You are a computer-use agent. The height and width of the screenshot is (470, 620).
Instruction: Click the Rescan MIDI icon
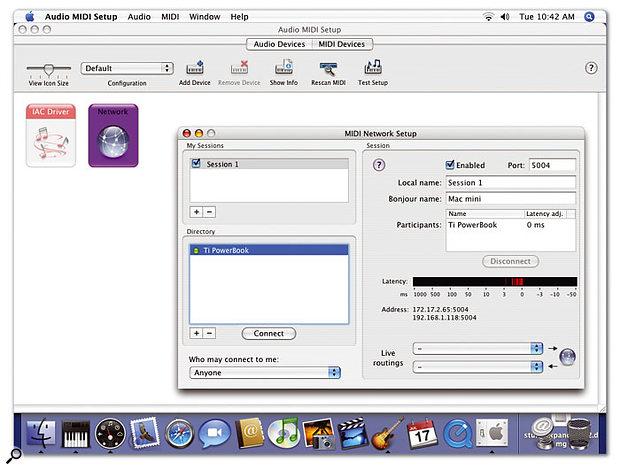click(x=328, y=69)
